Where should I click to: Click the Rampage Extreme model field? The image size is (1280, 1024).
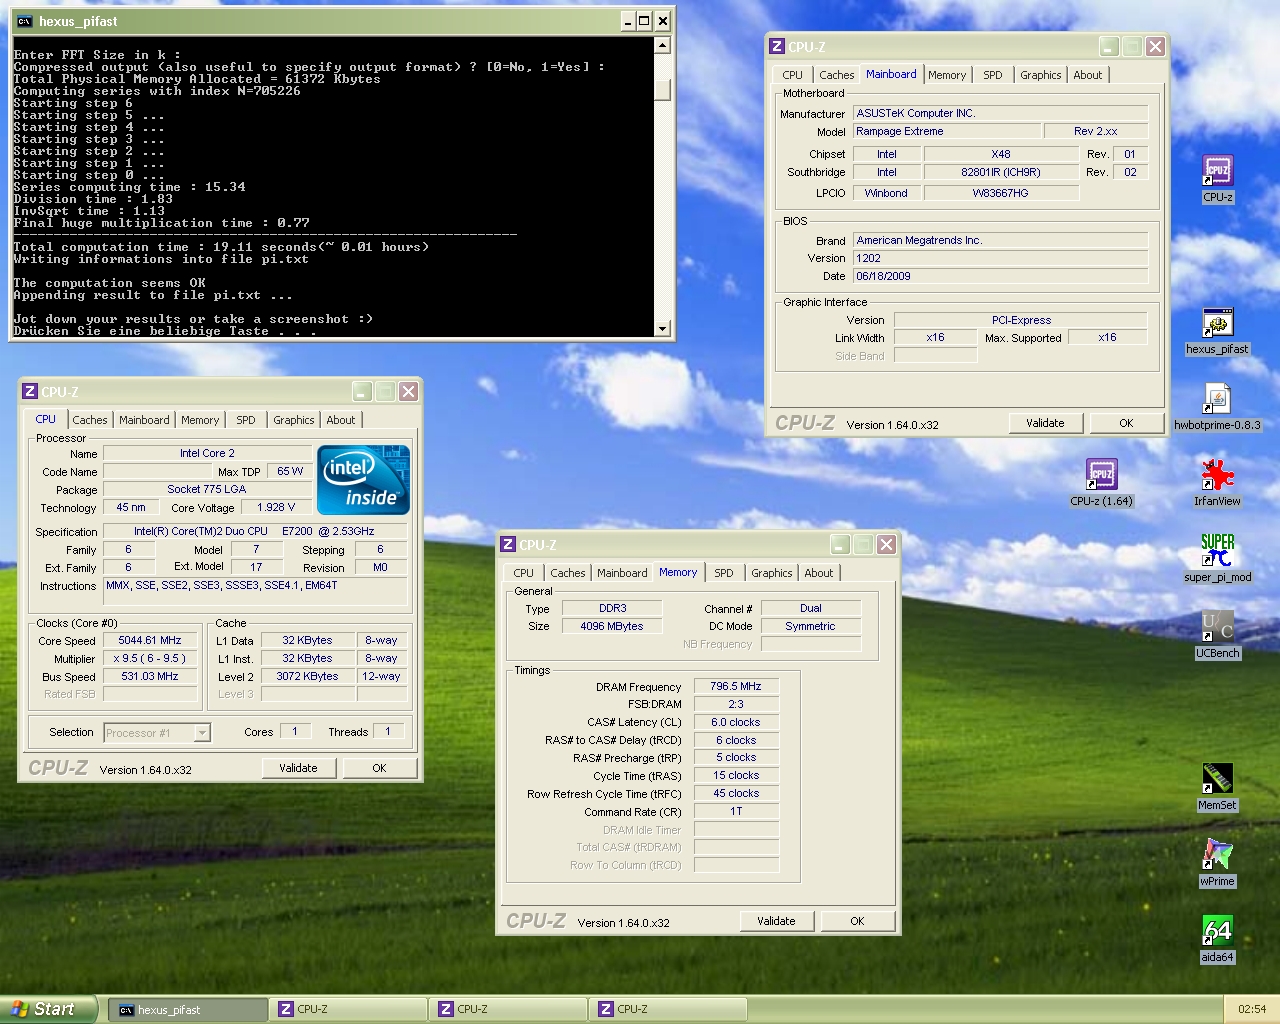[x=947, y=132]
